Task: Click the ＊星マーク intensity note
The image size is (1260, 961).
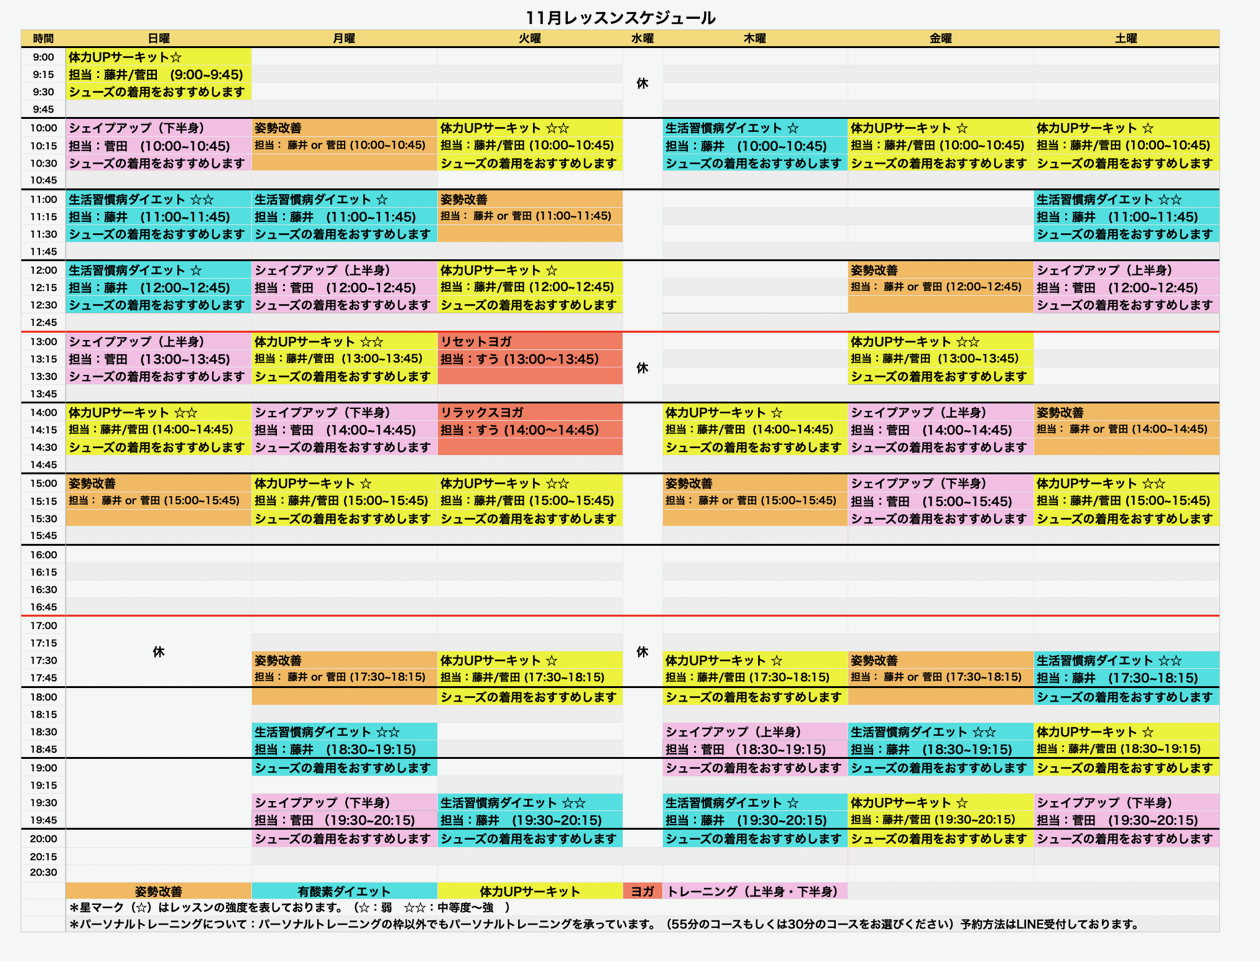Action: coord(290,907)
